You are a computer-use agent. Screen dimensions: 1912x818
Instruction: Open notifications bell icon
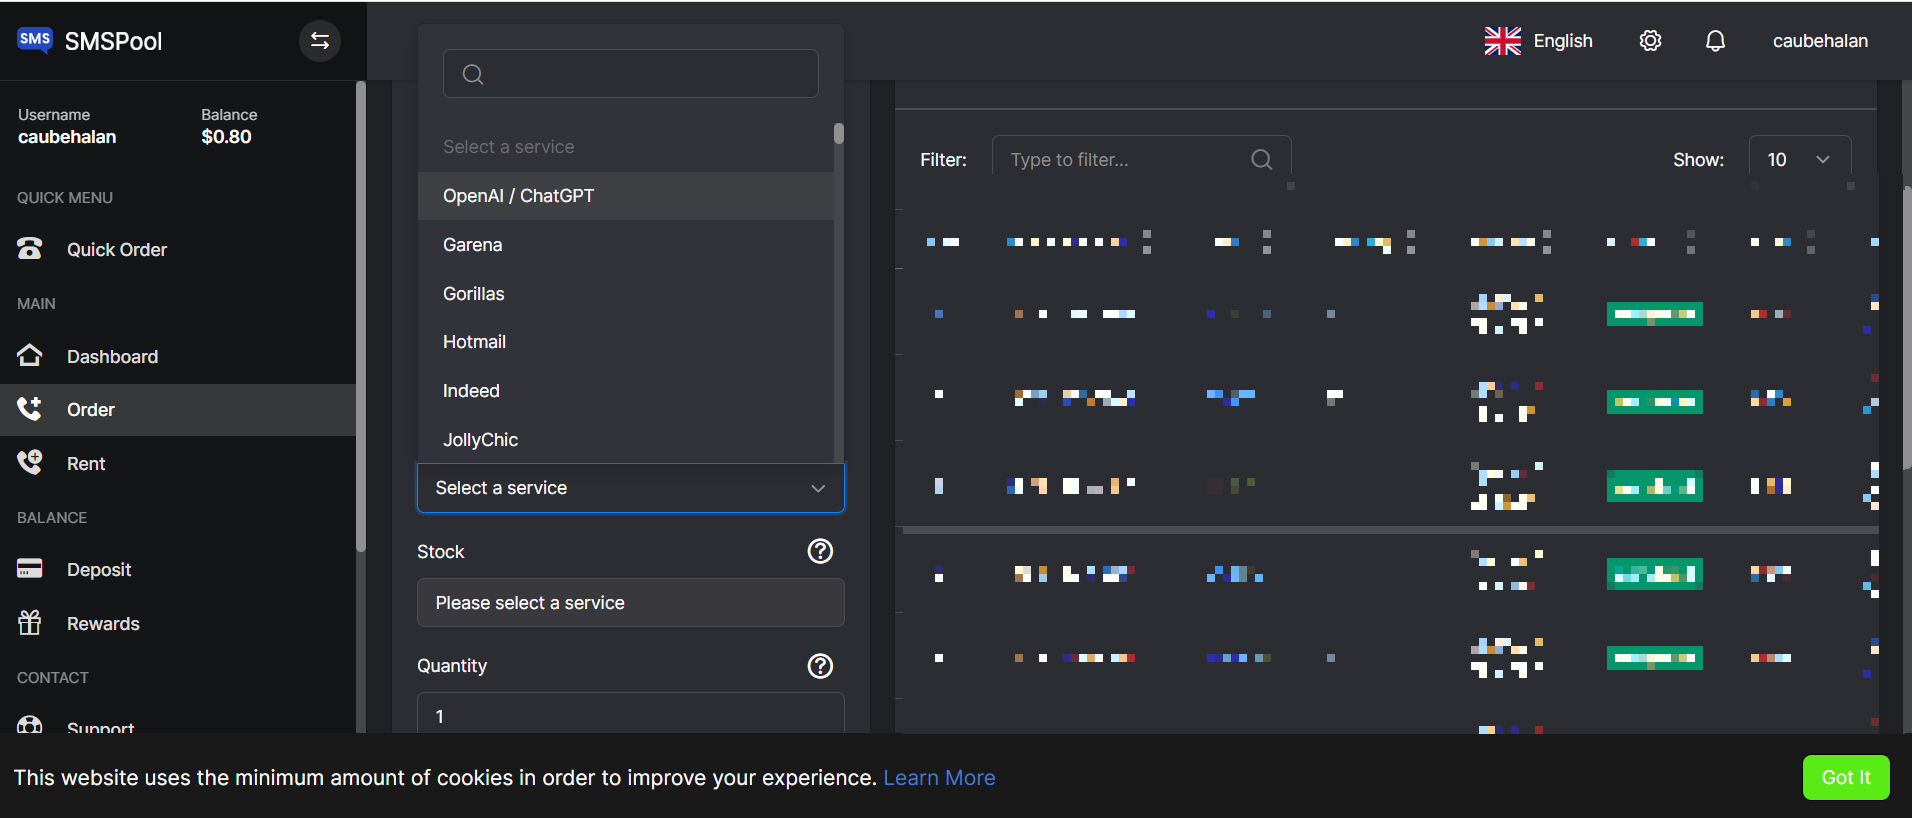click(x=1715, y=41)
